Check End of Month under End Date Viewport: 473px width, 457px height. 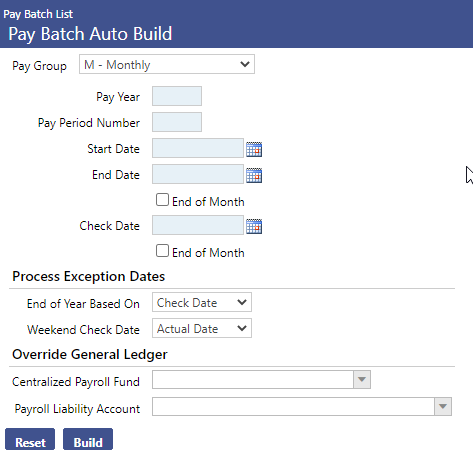coord(162,200)
